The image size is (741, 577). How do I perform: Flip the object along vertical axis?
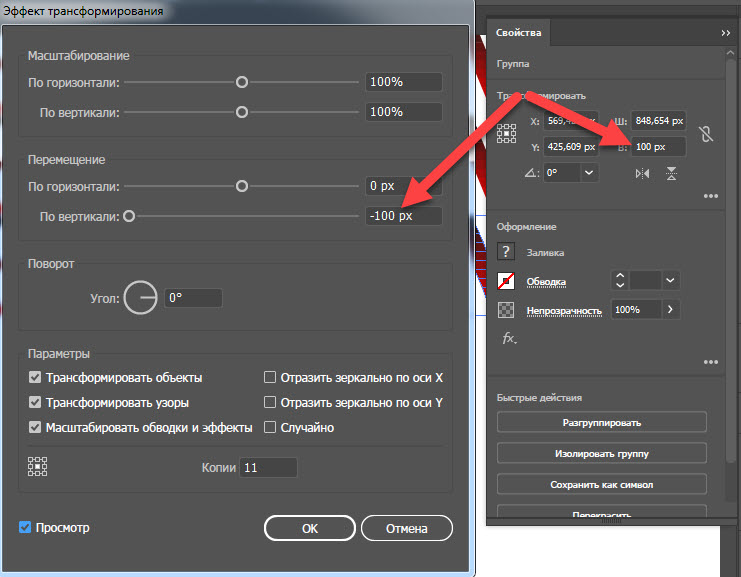coord(671,173)
